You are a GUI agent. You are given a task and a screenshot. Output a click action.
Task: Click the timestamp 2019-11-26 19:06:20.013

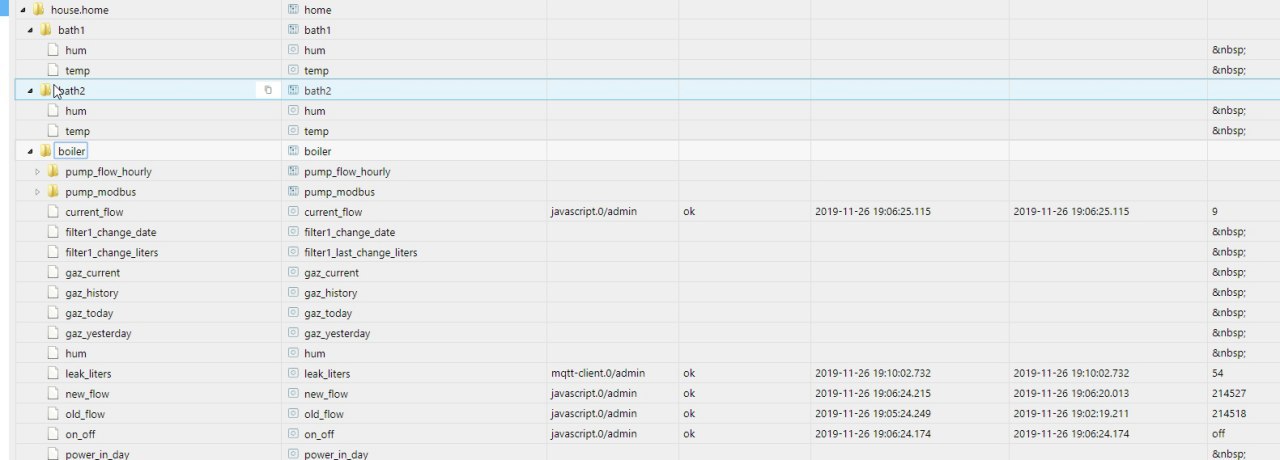coord(1071,394)
